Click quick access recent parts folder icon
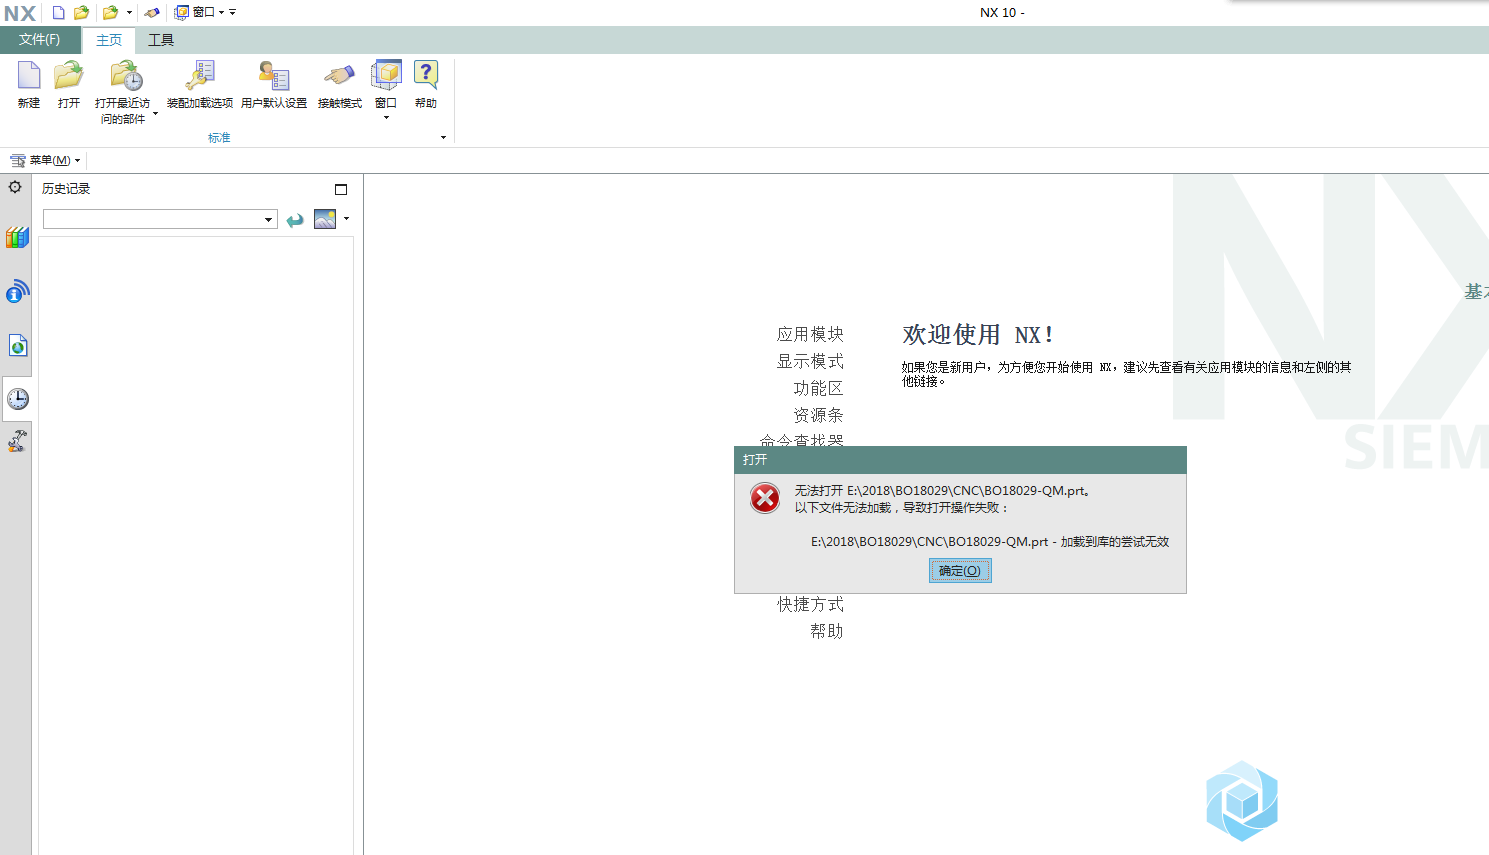Screen dimensions: 1489x855 click(x=111, y=12)
